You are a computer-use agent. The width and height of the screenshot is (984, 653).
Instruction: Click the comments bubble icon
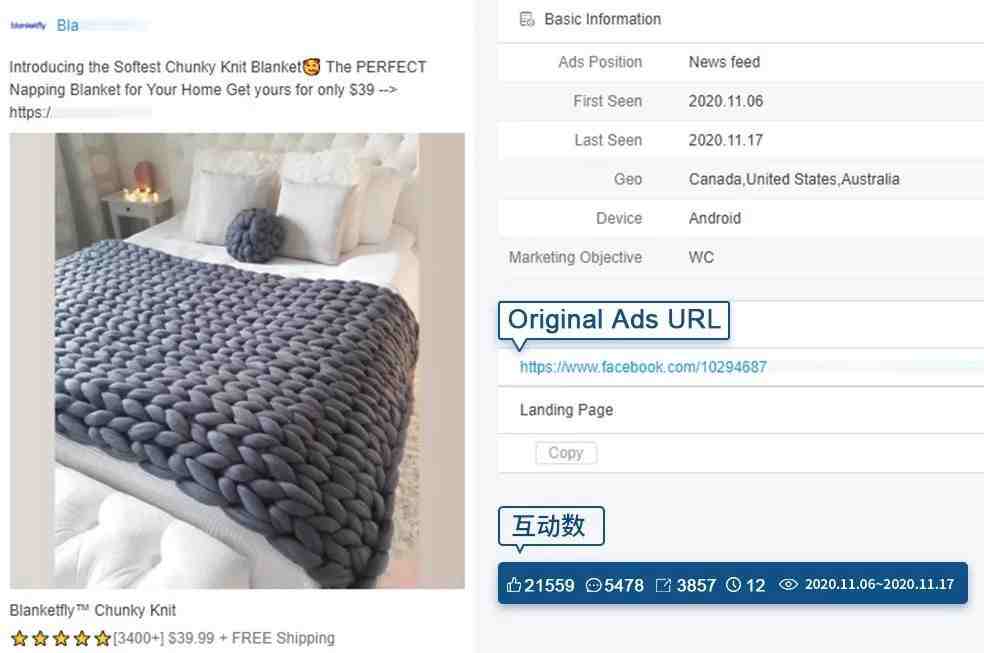tap(592, 585)
